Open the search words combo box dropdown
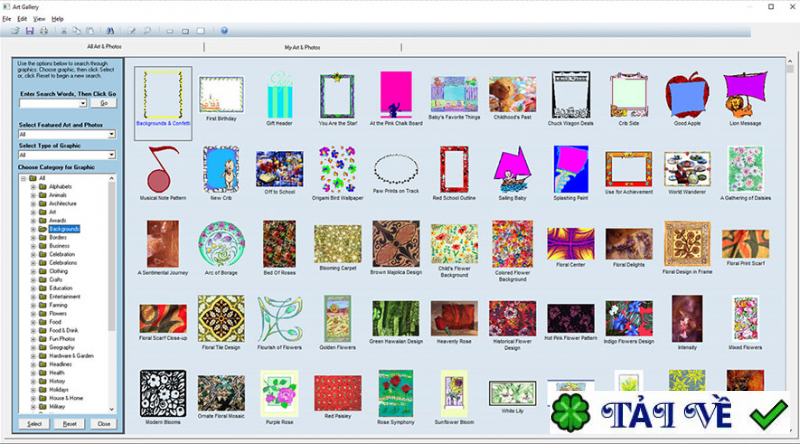Viewport: 800px width, 444px height. [83, 104]
